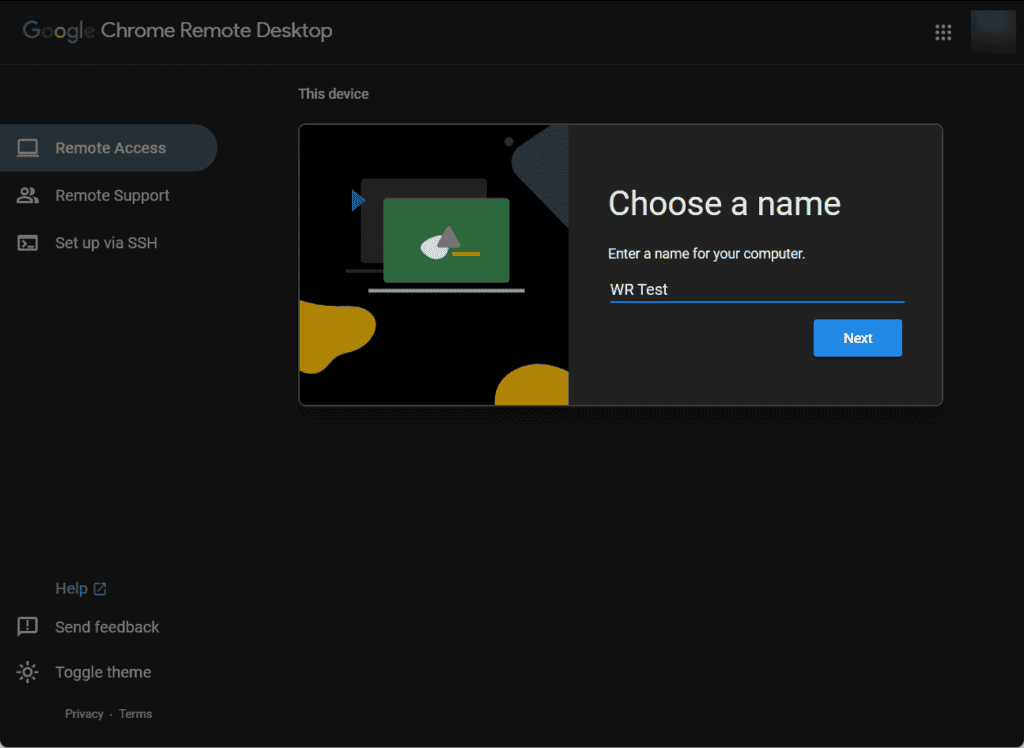Click the Google Chrome Remote Desktop logo
1024x748 pixels.
pyautogui.click(x=178, y=31)
